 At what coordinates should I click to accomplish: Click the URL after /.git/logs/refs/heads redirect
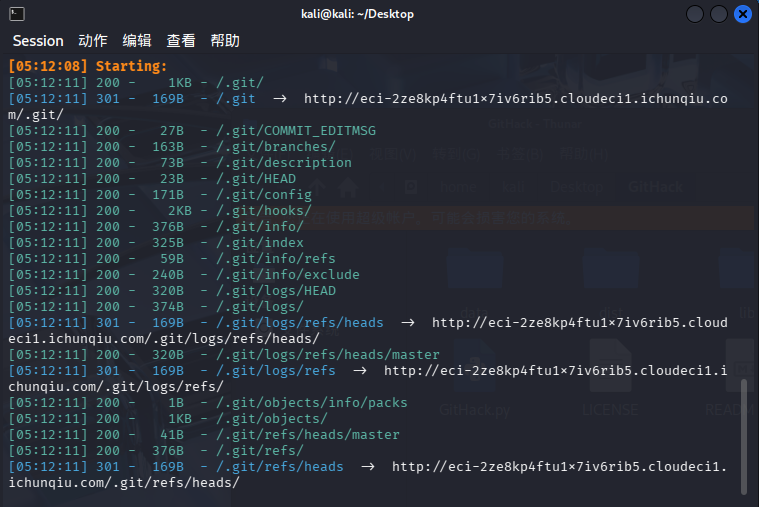point(579,323)
